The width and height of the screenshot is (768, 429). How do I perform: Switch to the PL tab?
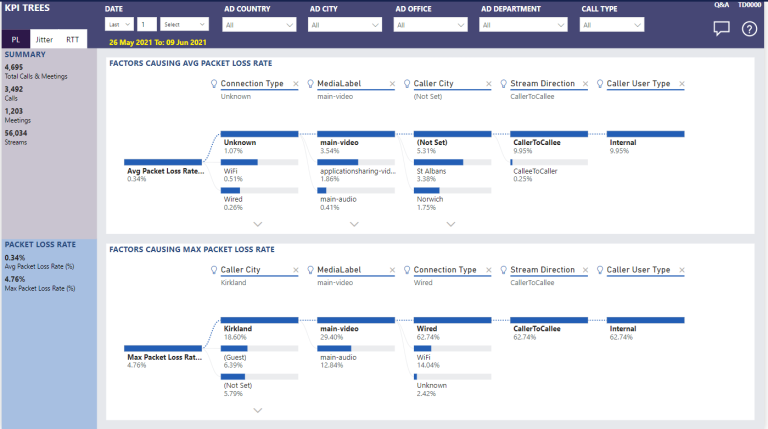[x=16, y=40]
